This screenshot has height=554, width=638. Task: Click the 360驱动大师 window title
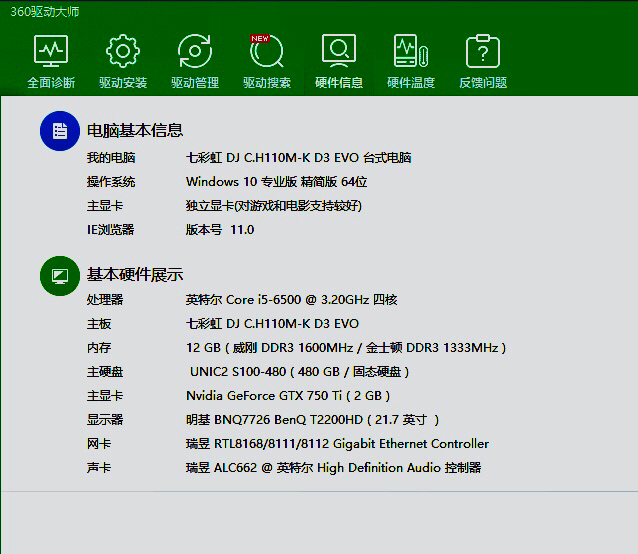tap(45, 12)
